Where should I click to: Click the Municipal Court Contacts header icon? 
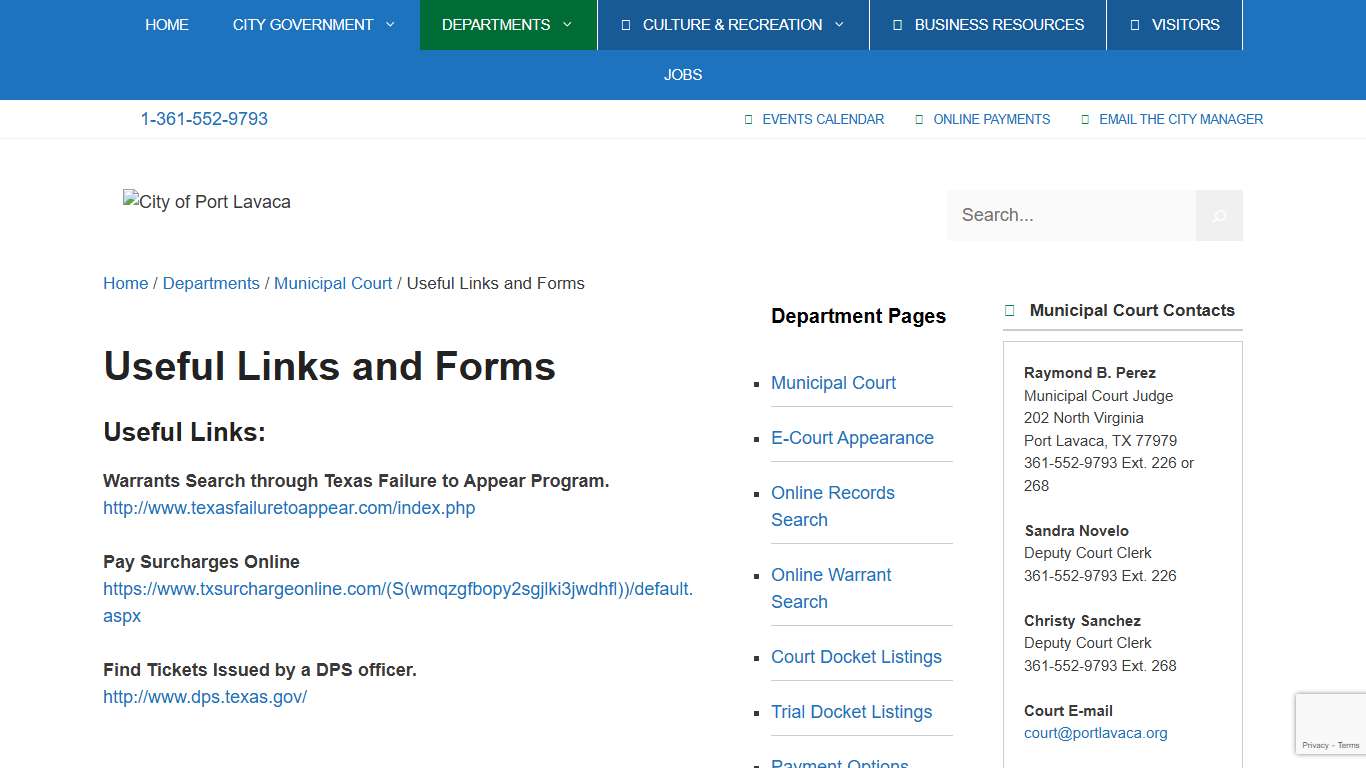[x=1009, y=310]
